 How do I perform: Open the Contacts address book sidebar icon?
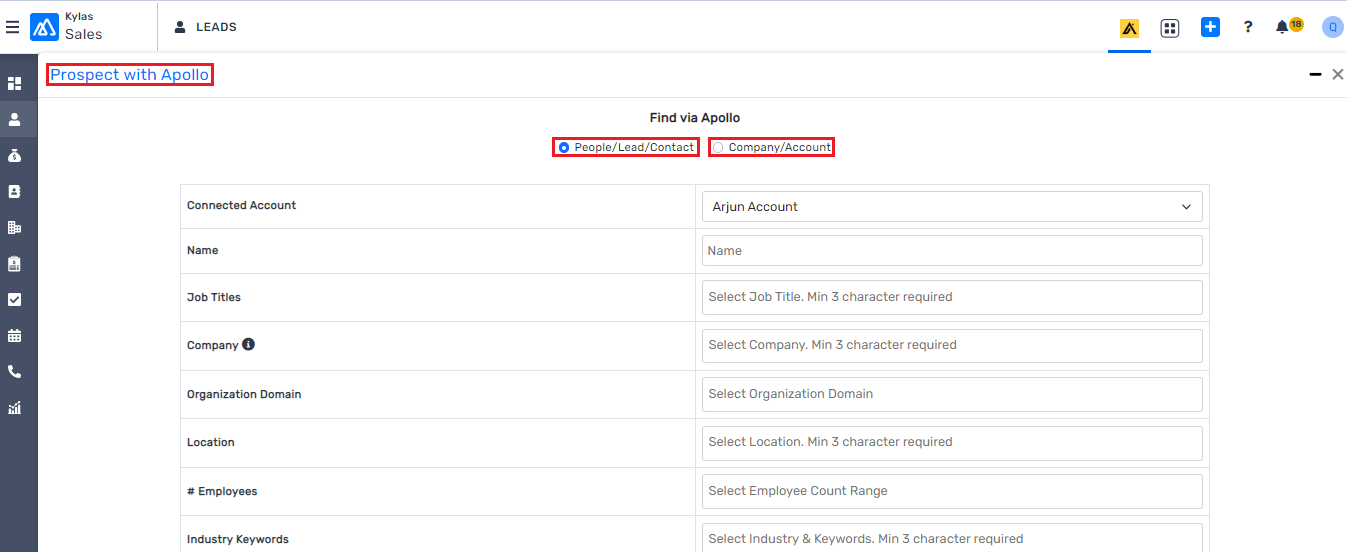tap(15, 191)
